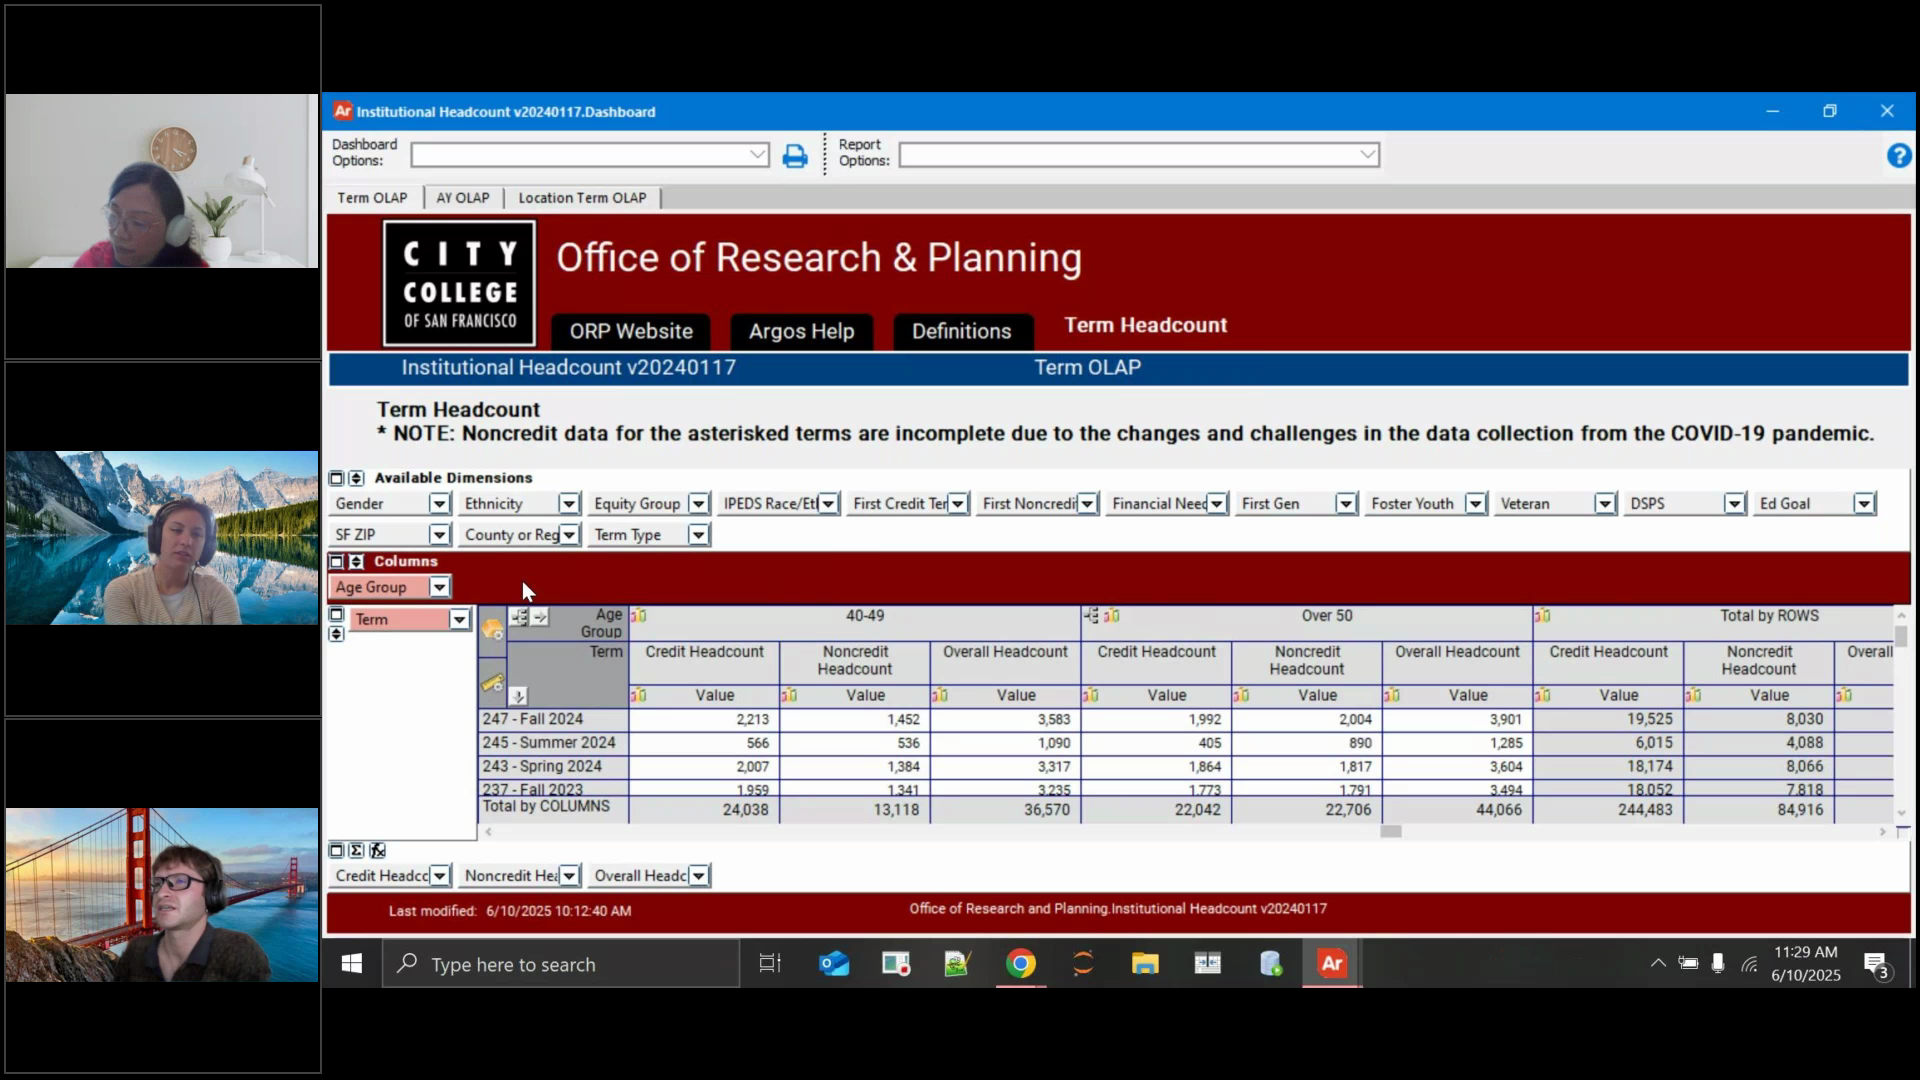Open the ORP Website link
The height and width of the screenshot is (1080, 1920).
pos(631,331)
